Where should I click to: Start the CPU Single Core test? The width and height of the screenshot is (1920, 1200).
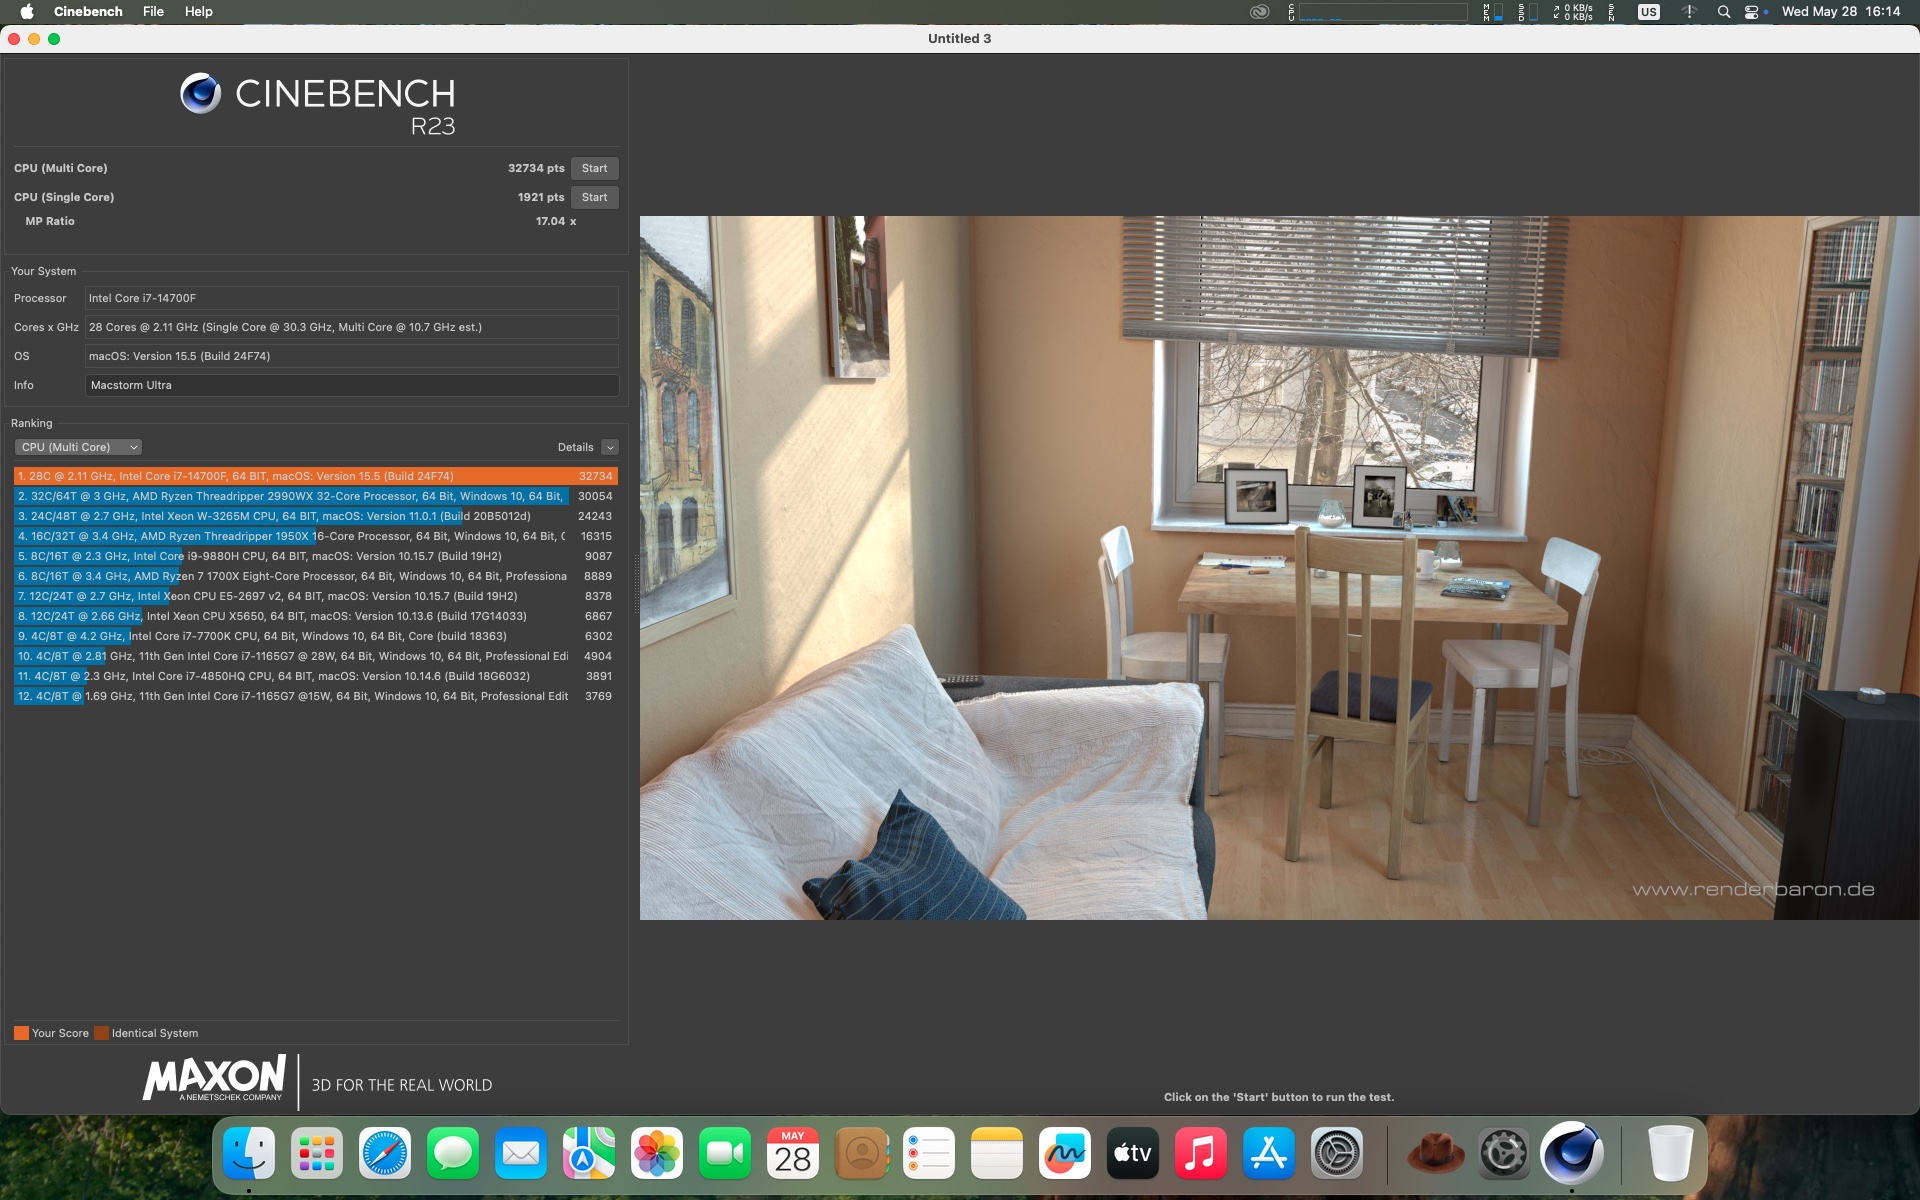pyautogui.click(x=594, y=197)
